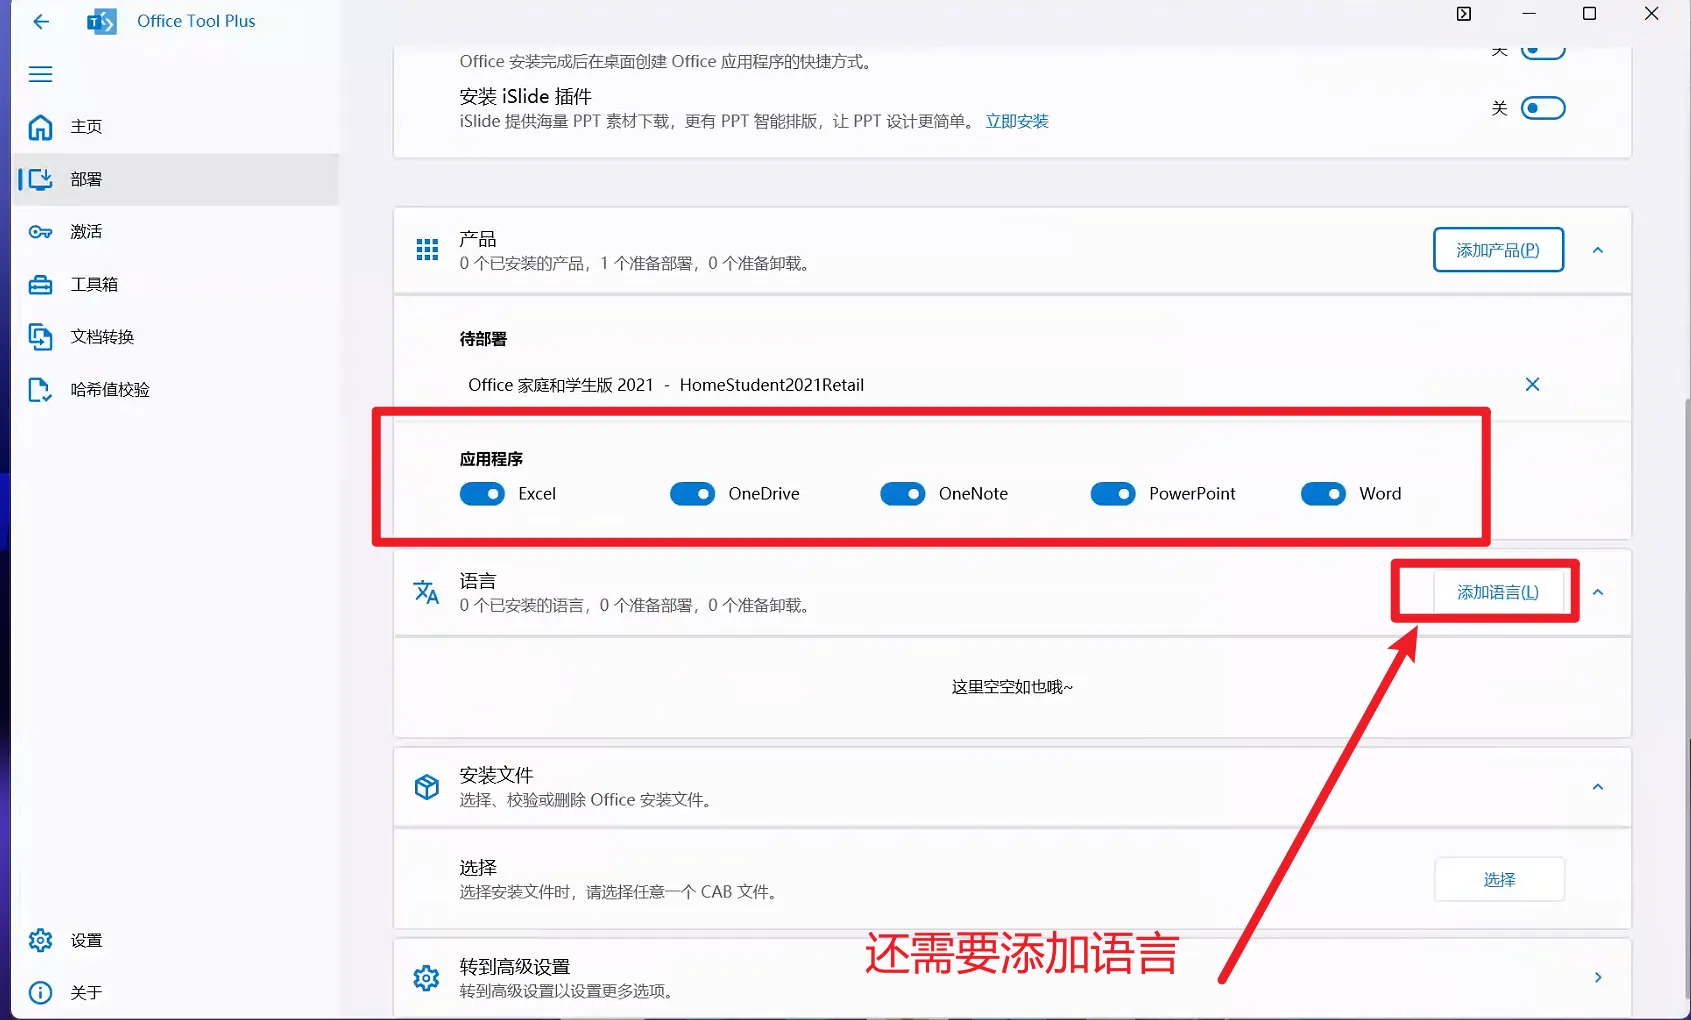Viewport: 1691px width, 1020px height.
Task: Click the key activation icon
Action: (x=41, y=232)
